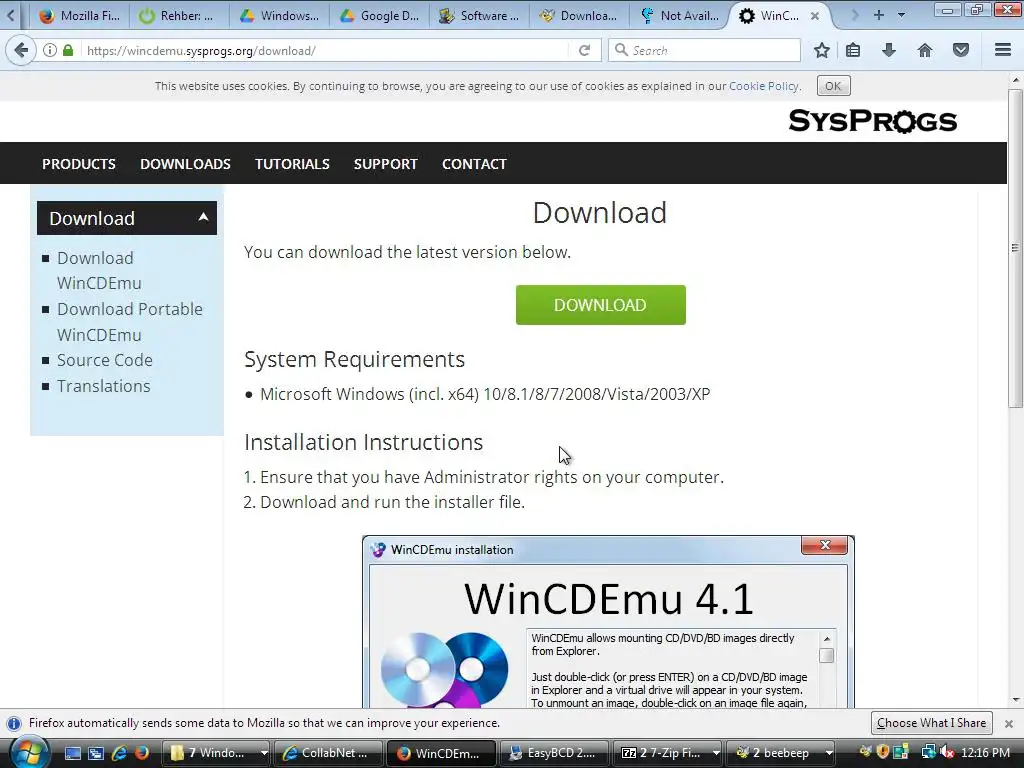The image size is (1024, 768).
Task: Open the Firefox hamburger menu
Action: tap(1003, 50)
